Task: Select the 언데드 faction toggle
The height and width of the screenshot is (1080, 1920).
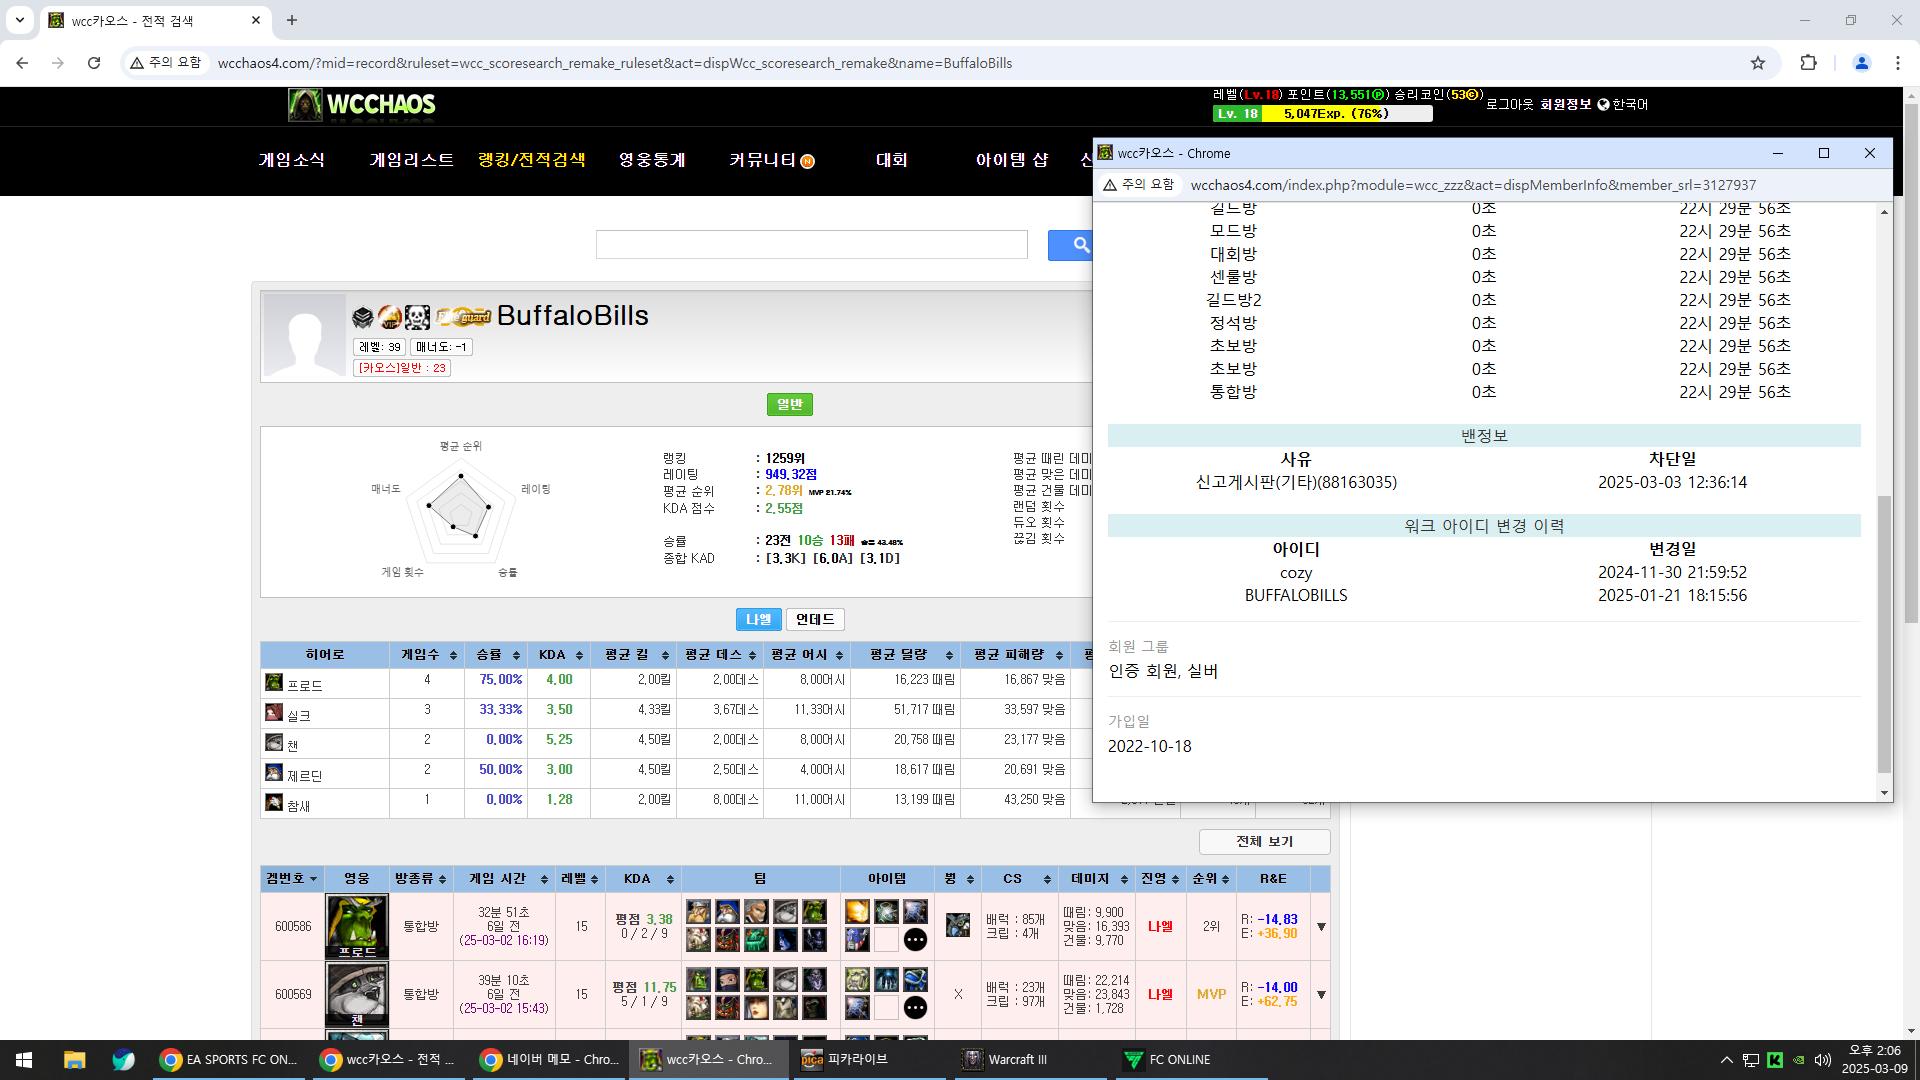Action: coord(815,620)
